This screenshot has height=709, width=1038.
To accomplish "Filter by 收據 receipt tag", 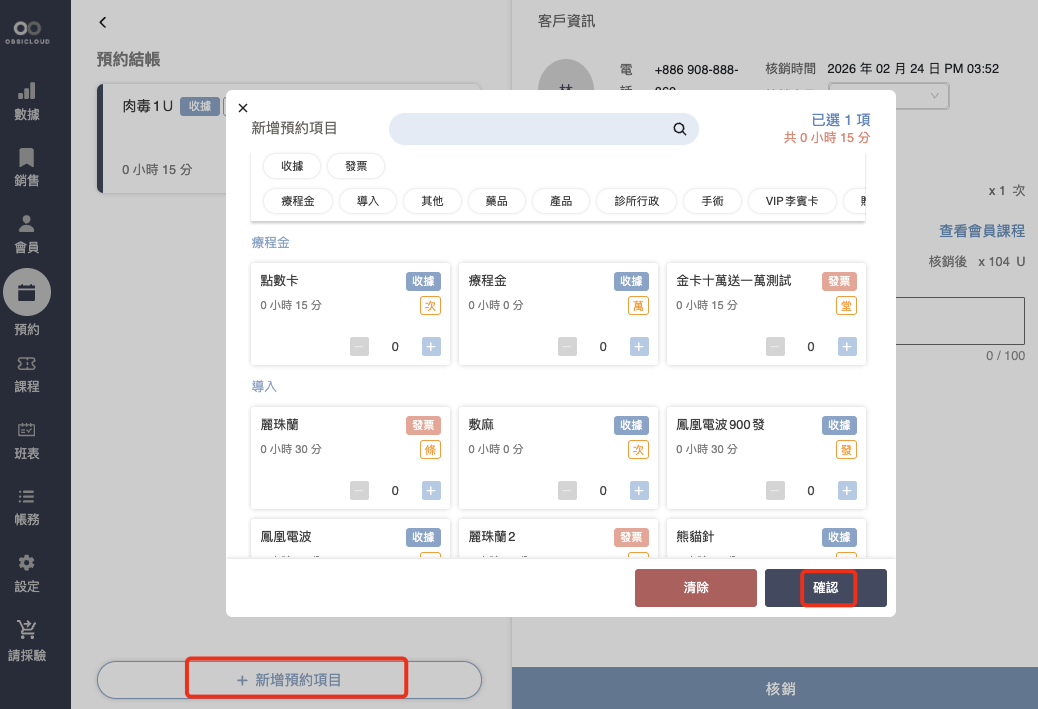I will click(x=292, y=166).
